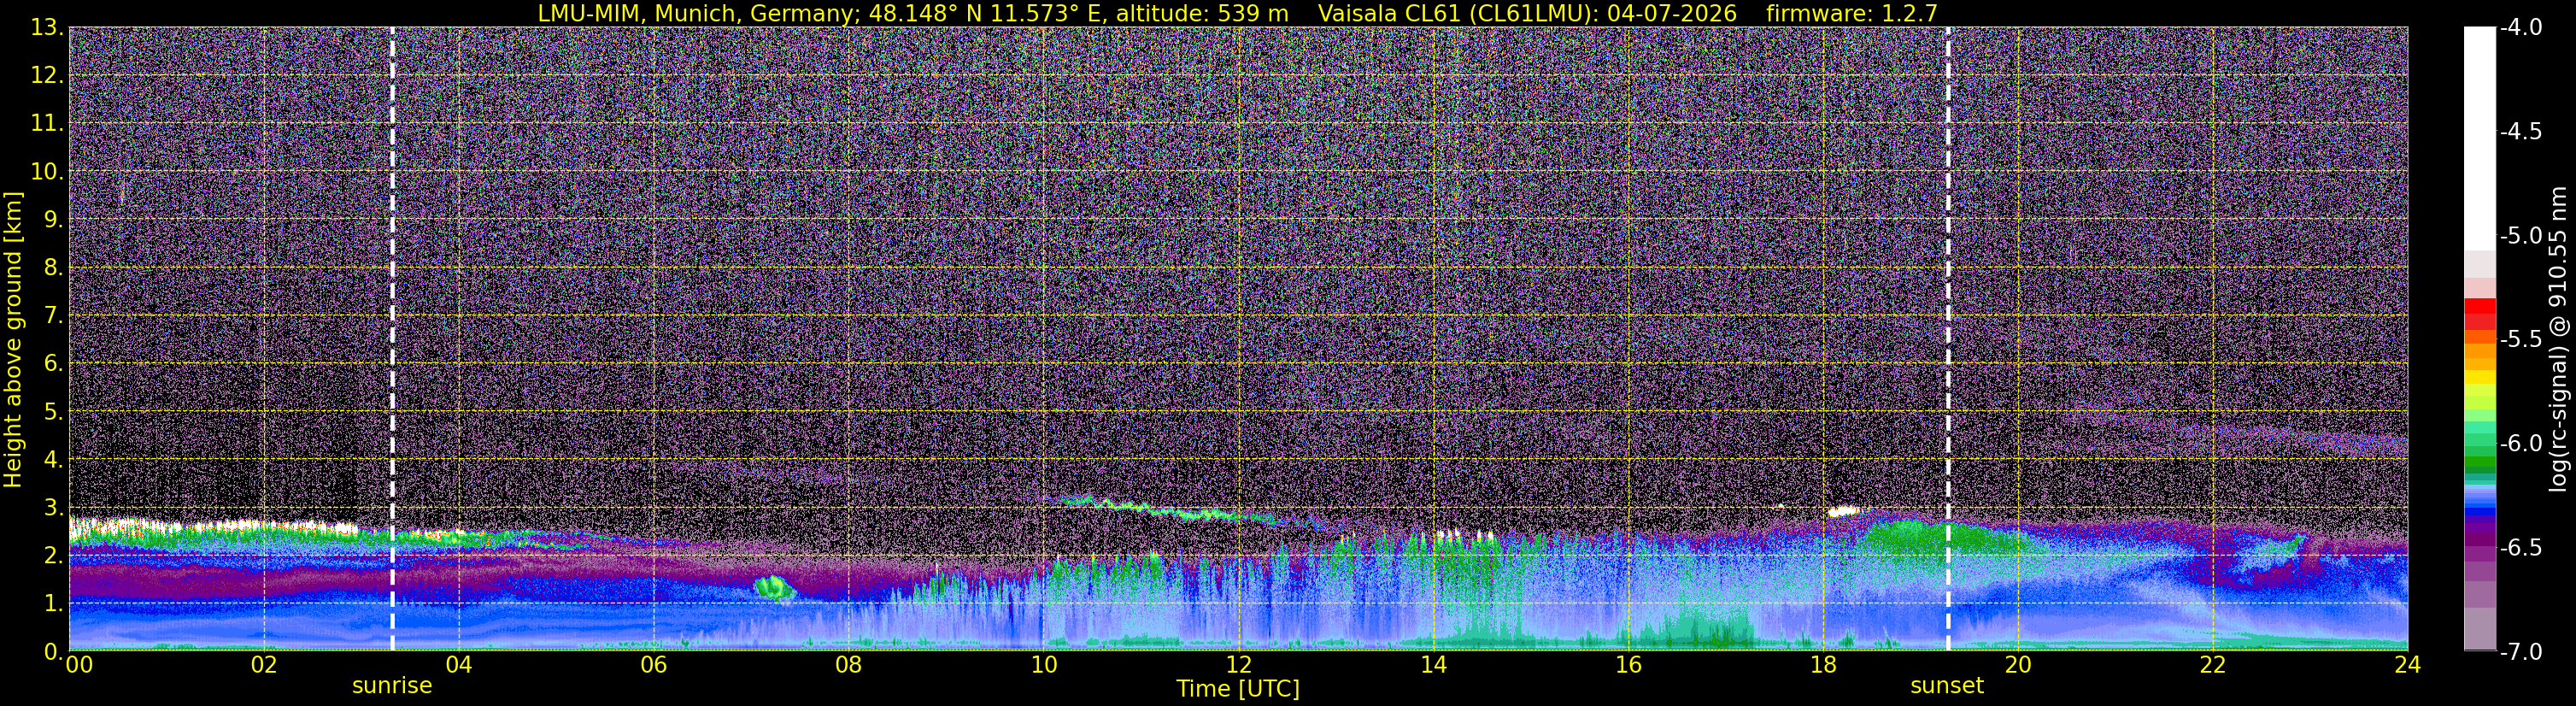
Task: Click the bright white cloud spot after 18 UTC
Action: (1845, 511)
